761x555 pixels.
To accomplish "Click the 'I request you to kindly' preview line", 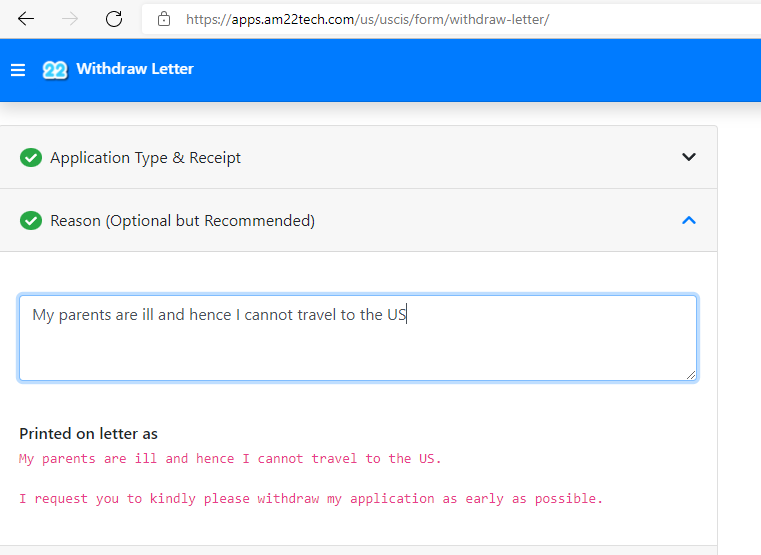I will 311,498.
